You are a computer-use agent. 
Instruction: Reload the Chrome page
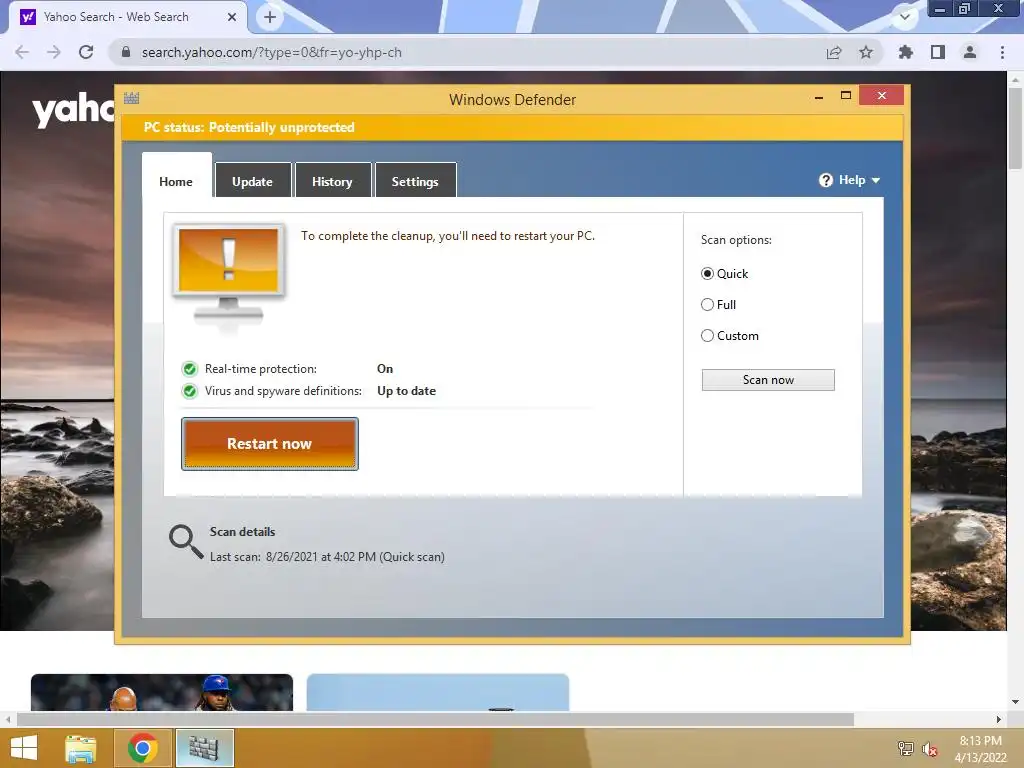[x=86, y=52]
